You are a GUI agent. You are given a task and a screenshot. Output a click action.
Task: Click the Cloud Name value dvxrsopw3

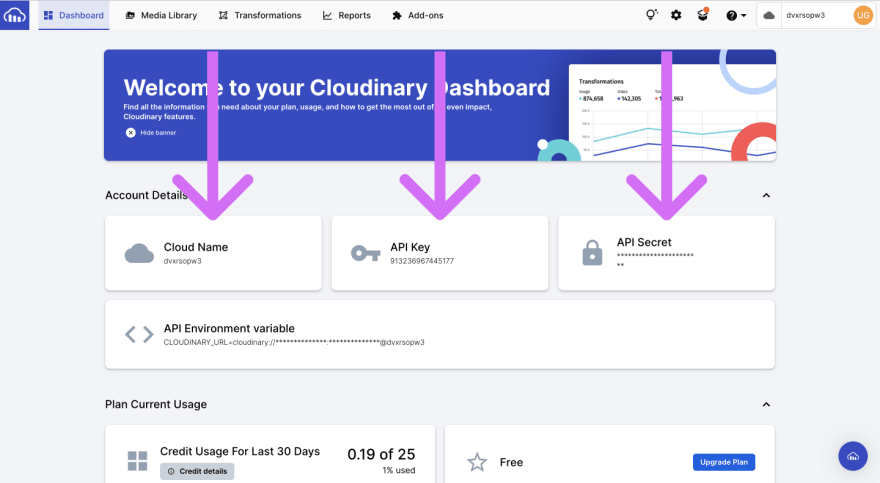click(182, 261)
